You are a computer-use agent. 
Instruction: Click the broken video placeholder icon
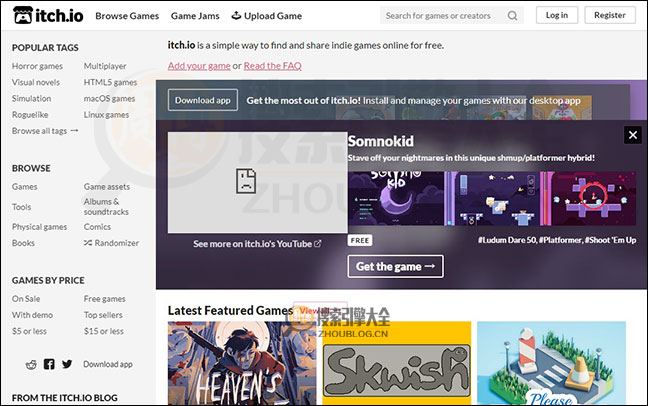pos(246,181)
